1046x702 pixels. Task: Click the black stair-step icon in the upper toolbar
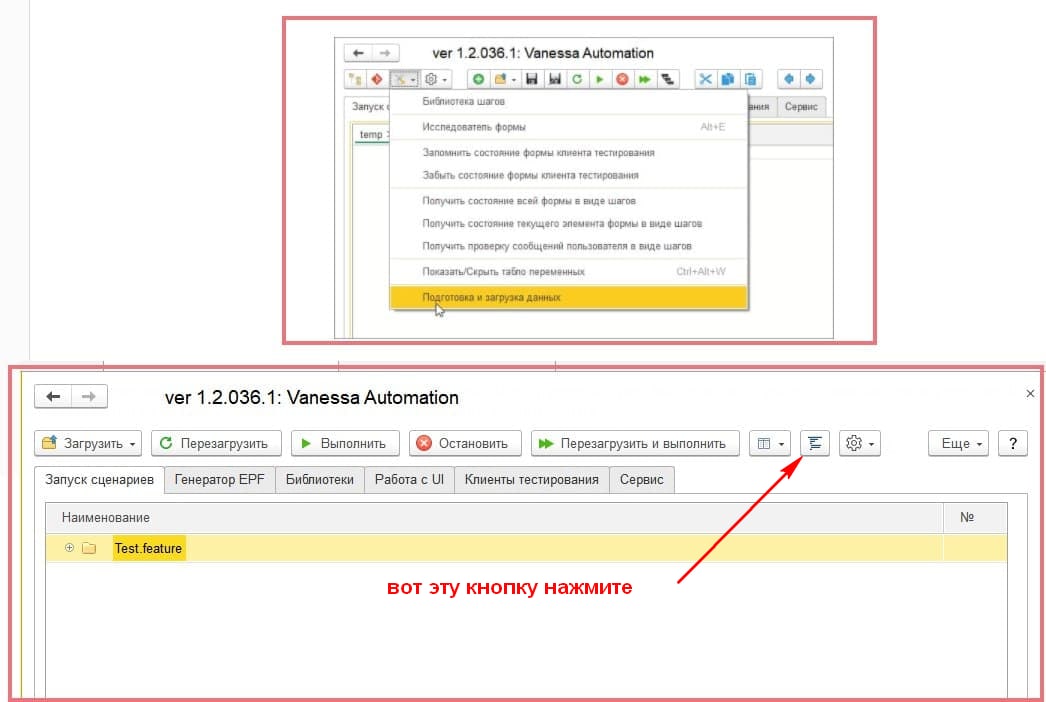click(x=667, y=79)
